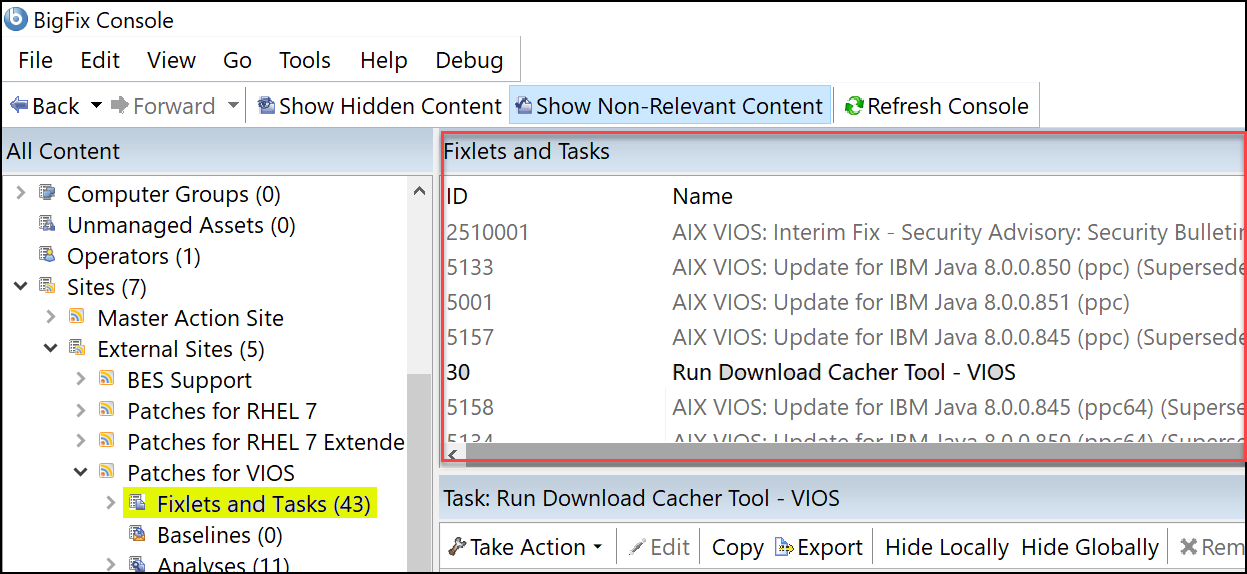The height and width of the screenshot is (574, 1247).
Task: Click the Forward arrow icon
Action: click(x=119, y=105)
